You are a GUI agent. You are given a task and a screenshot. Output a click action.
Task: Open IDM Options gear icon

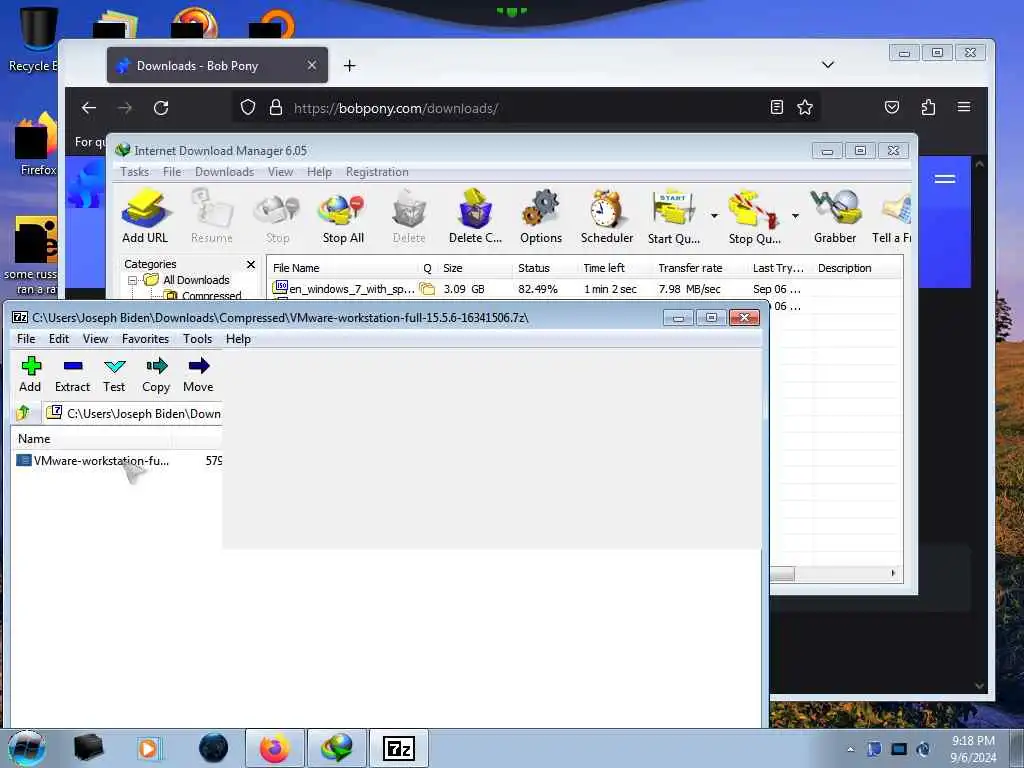click(541, 217)
